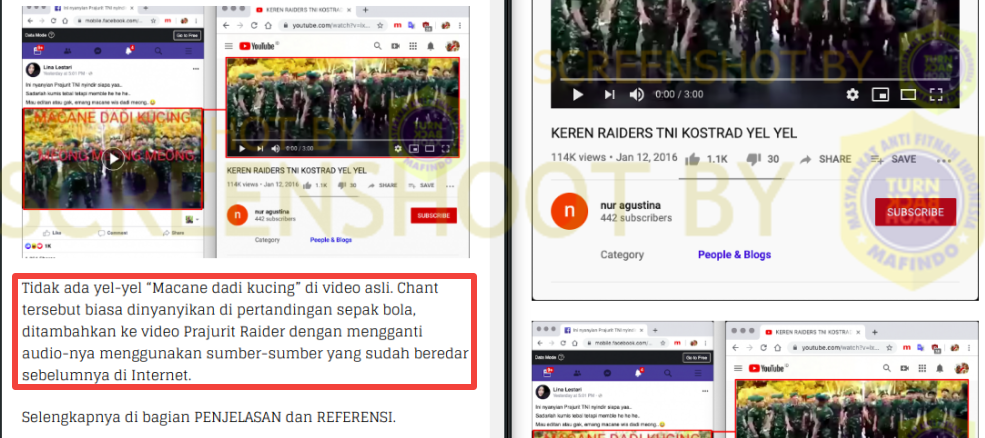Click youtube.com address bar in upper-left image
985x438 pixels.
333,26
